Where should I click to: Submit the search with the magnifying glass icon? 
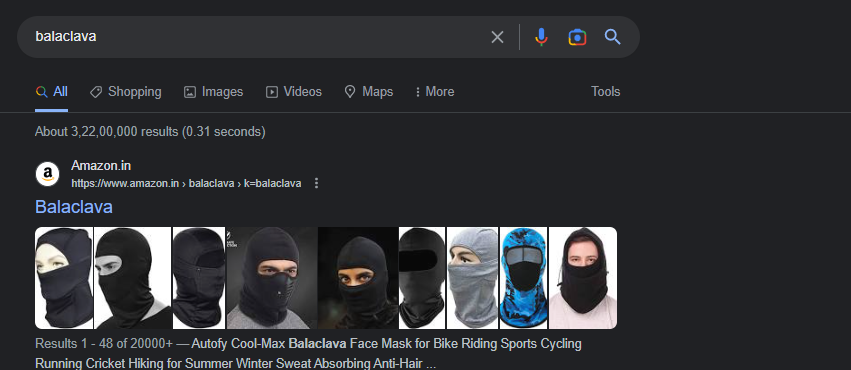(612, 37)
